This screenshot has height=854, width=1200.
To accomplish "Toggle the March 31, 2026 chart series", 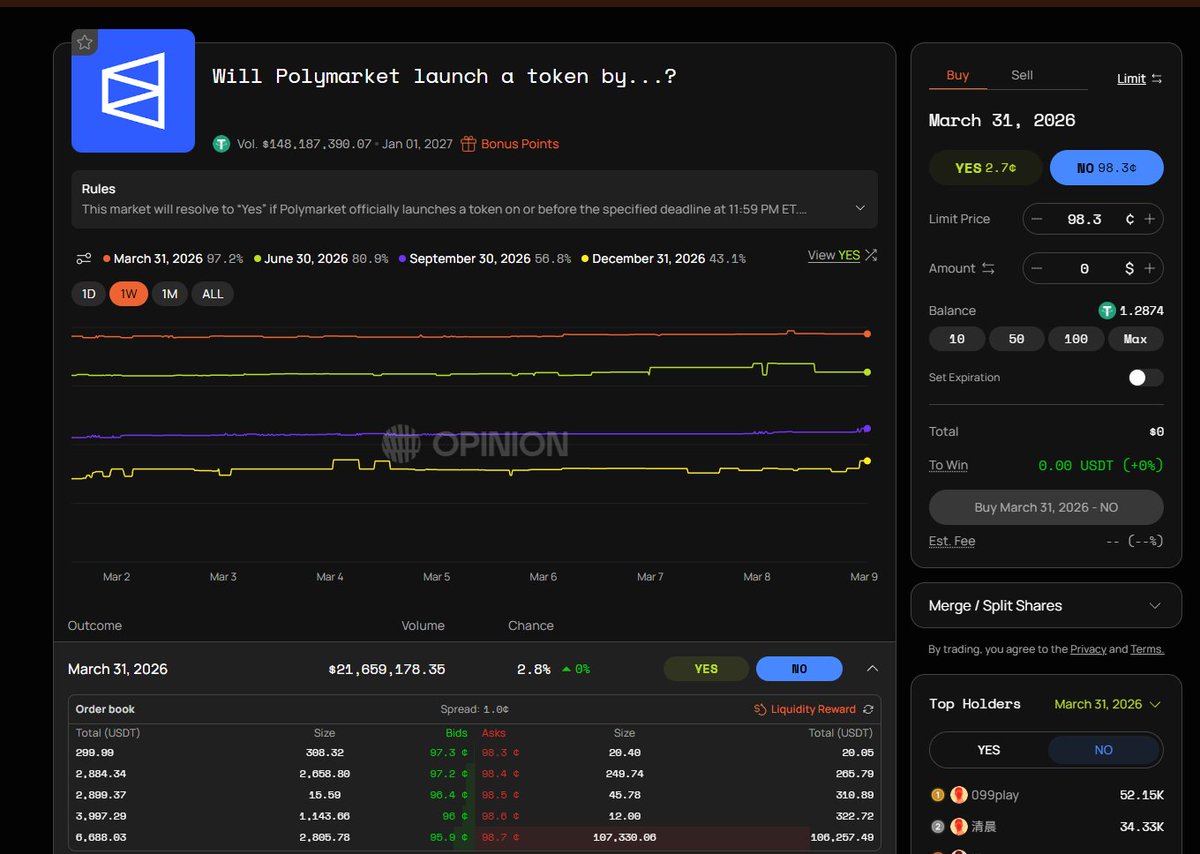I will [158, 259].
